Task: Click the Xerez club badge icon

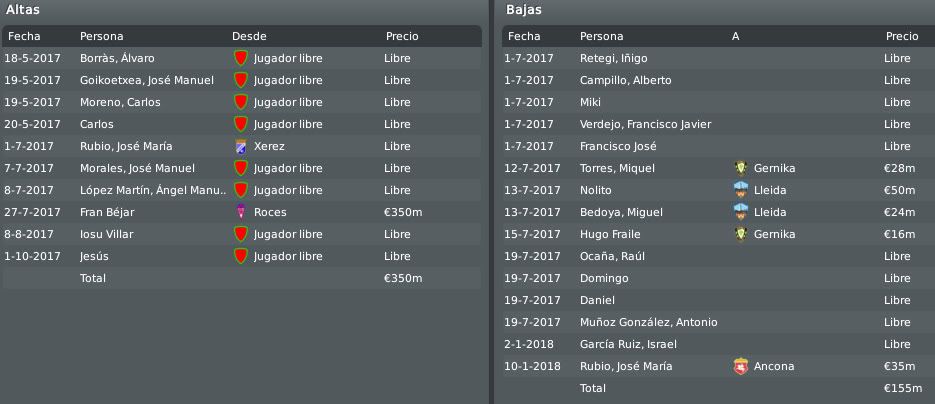Action: tap(241, 146)
